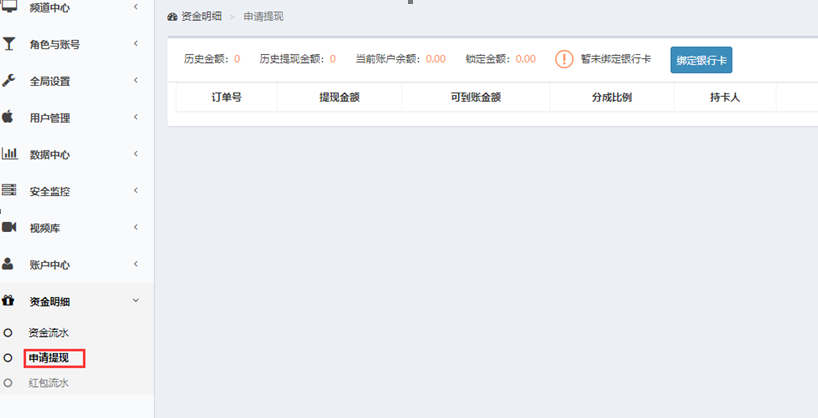
Task: Expand the 全局设置 chevron
Action: pyautogui.click(x=136, y=80)
